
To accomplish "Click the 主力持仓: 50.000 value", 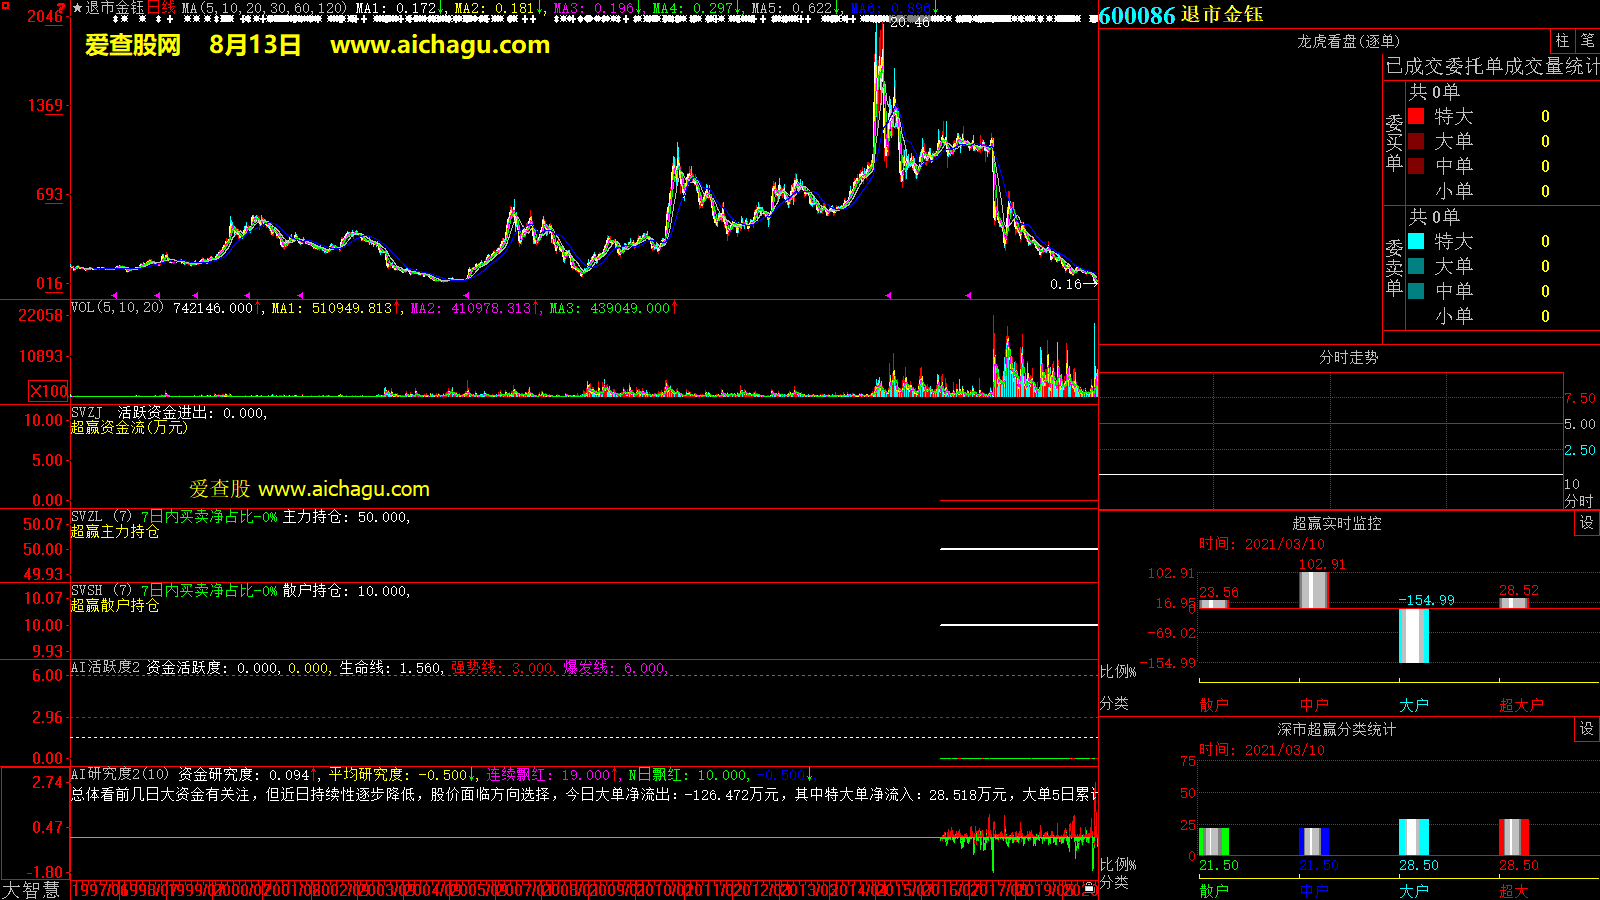I will 346,517.
